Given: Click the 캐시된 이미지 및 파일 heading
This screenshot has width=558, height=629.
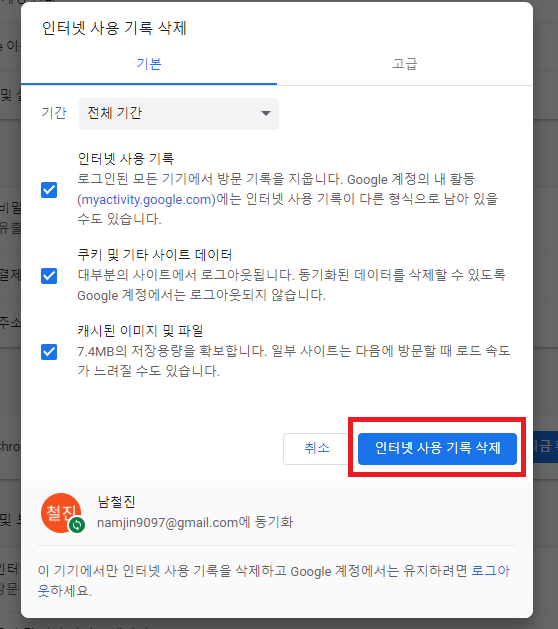Looking at the screenshot, I should coord(140,331).
